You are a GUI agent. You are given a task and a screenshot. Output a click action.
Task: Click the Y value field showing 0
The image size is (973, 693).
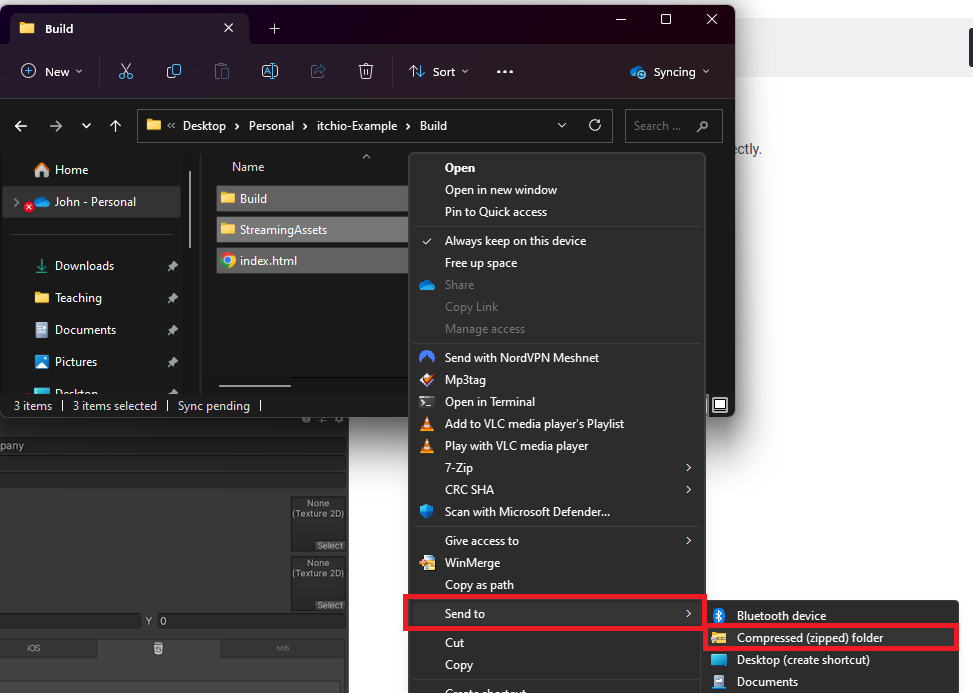[253, 620]
